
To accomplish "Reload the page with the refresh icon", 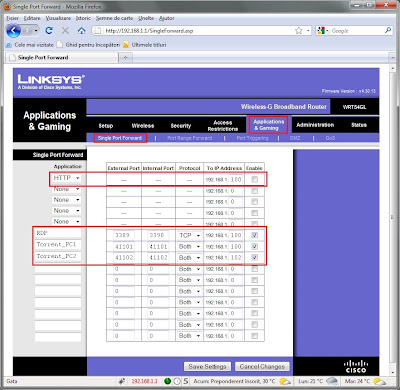I will 49,31.
